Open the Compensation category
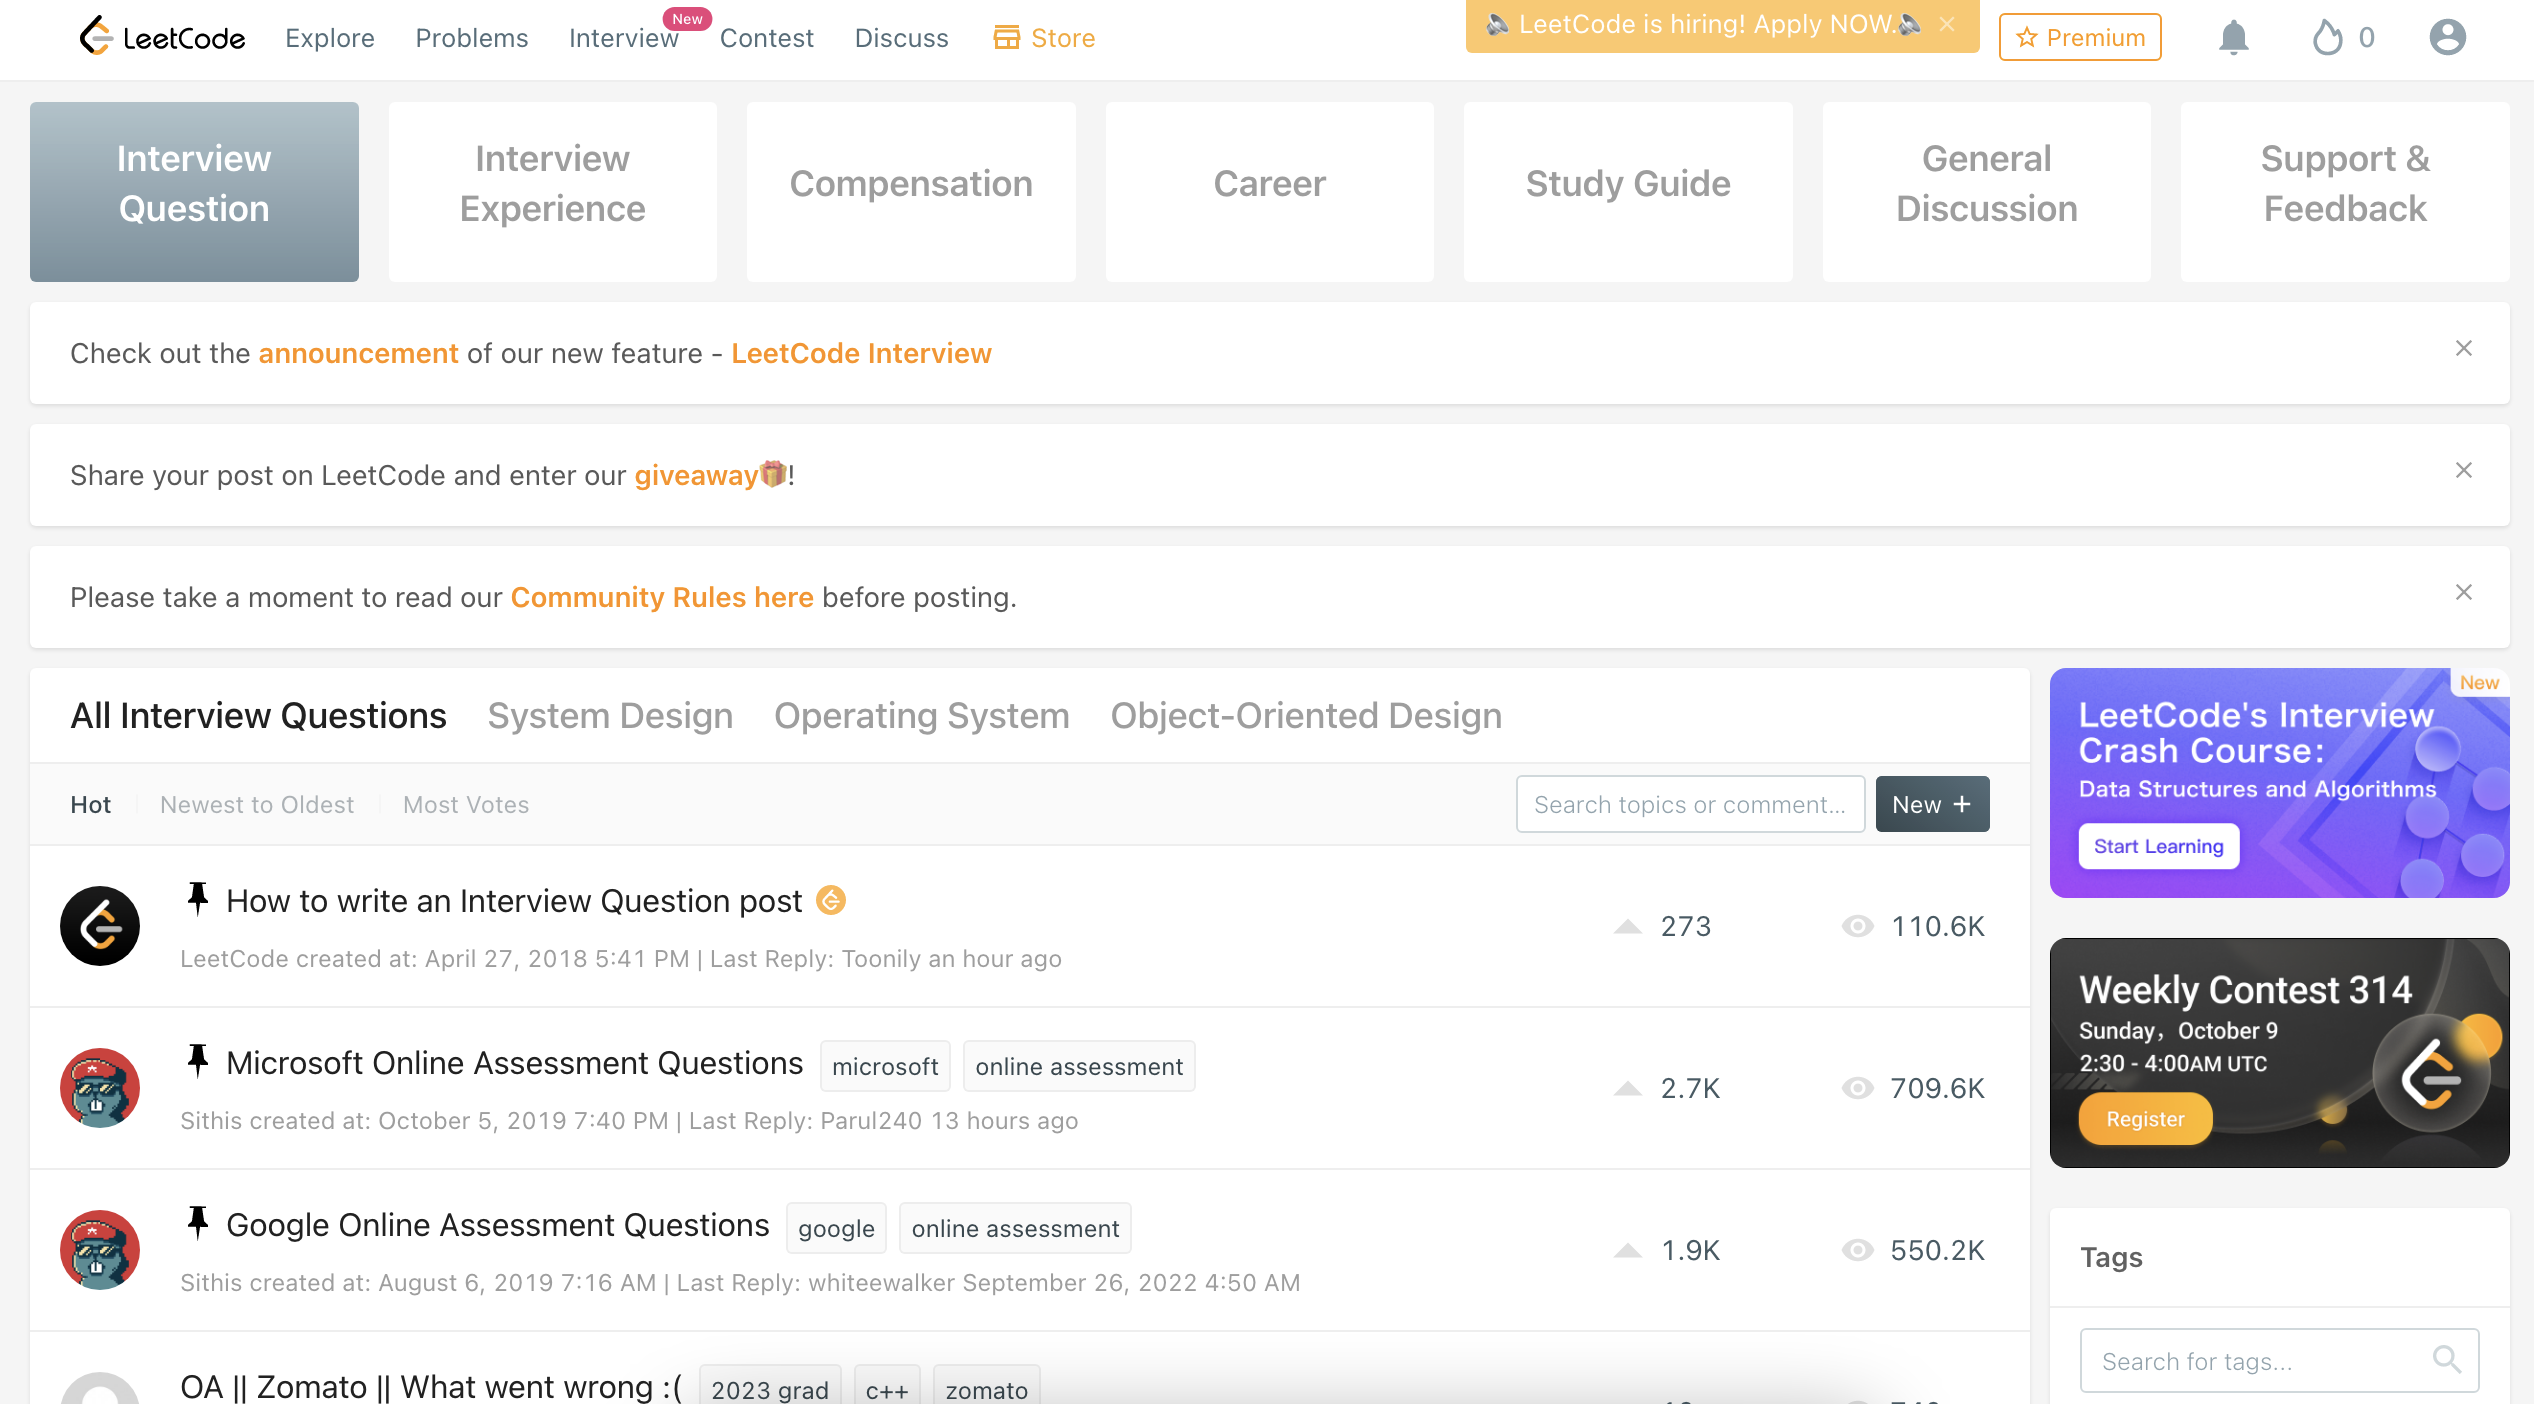This screenshot has height=1404, width=2534. (x=911, y=184)
